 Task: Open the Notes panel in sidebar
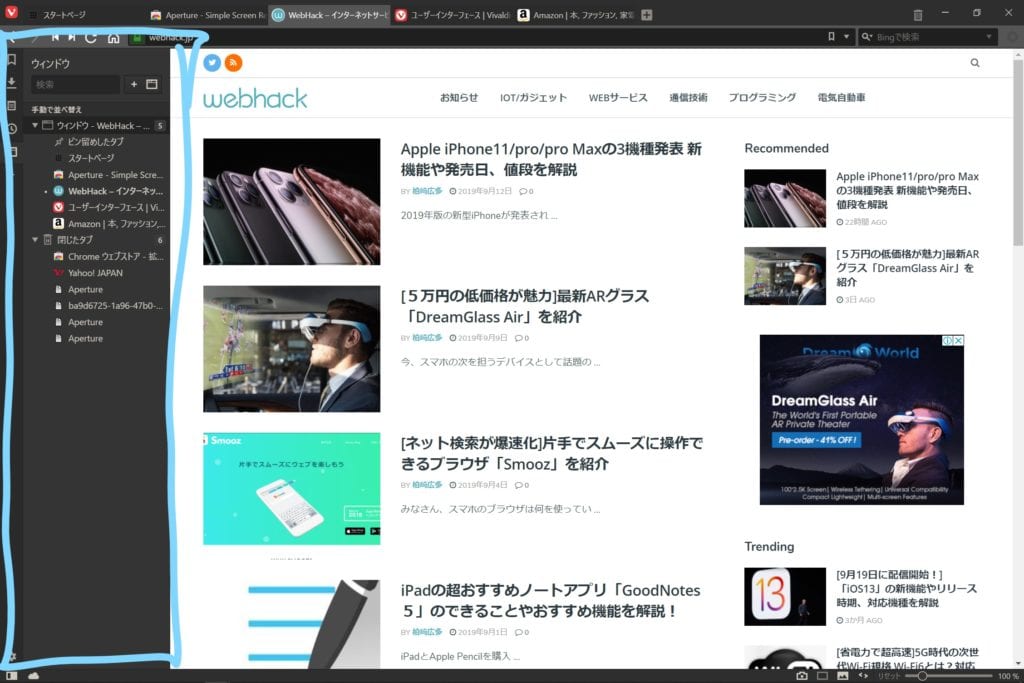[11, 105]
